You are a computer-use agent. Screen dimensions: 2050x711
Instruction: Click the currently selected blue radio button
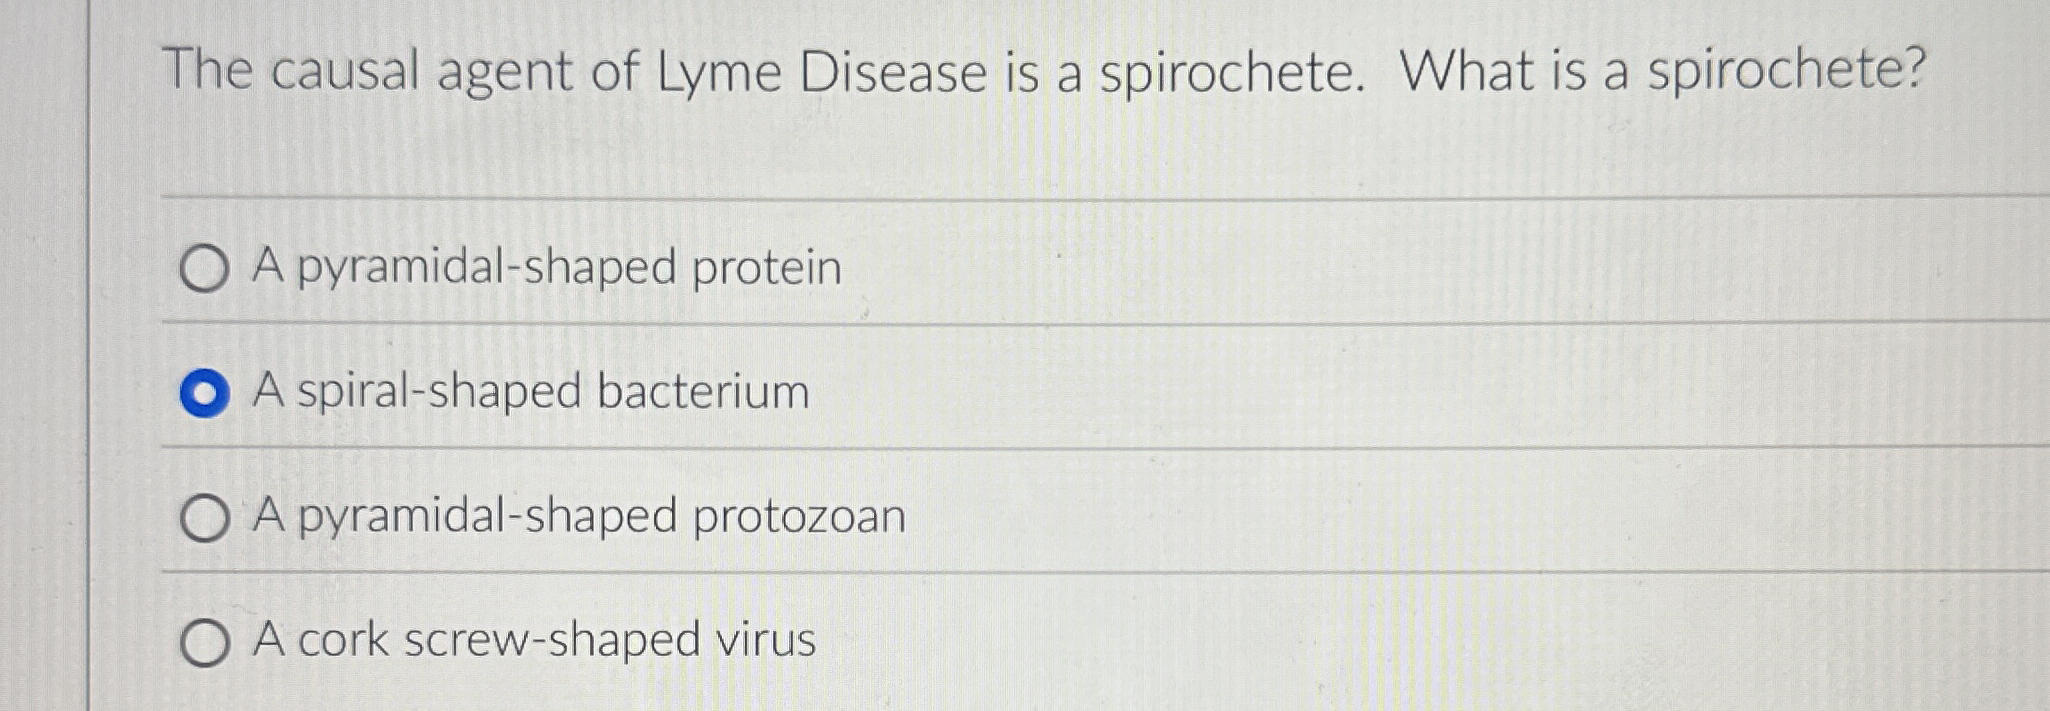[x=205, y=392]
